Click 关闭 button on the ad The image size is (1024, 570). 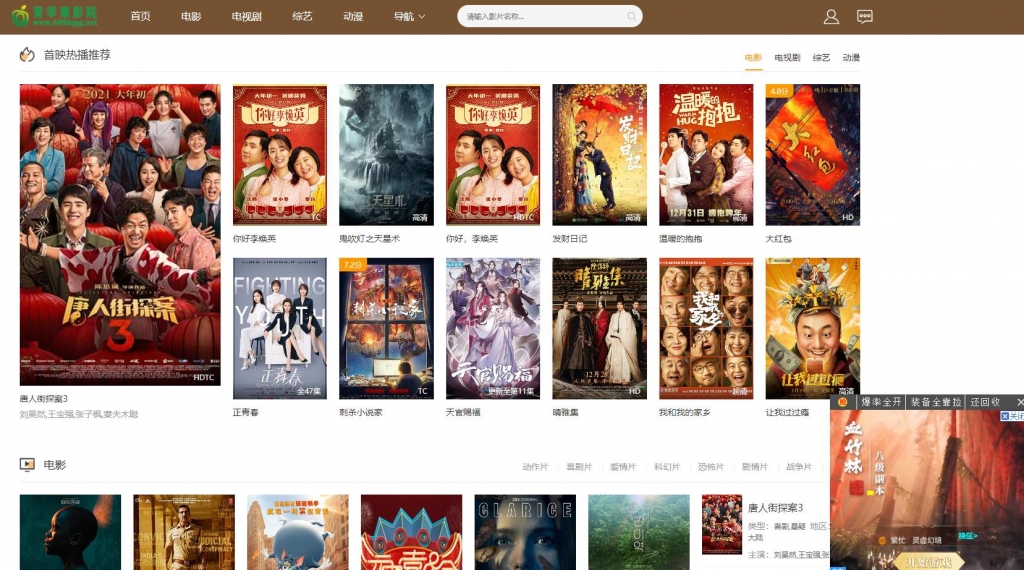(1012, 416)
